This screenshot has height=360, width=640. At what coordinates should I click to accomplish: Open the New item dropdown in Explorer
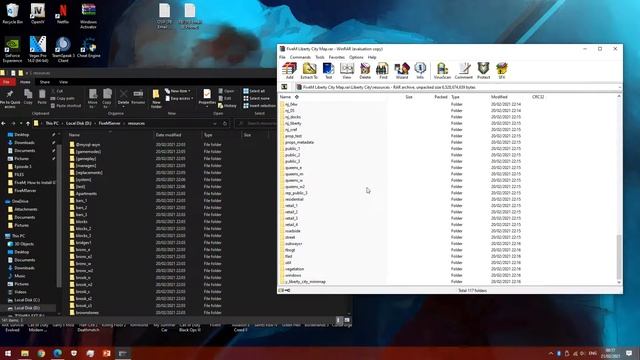178,91
